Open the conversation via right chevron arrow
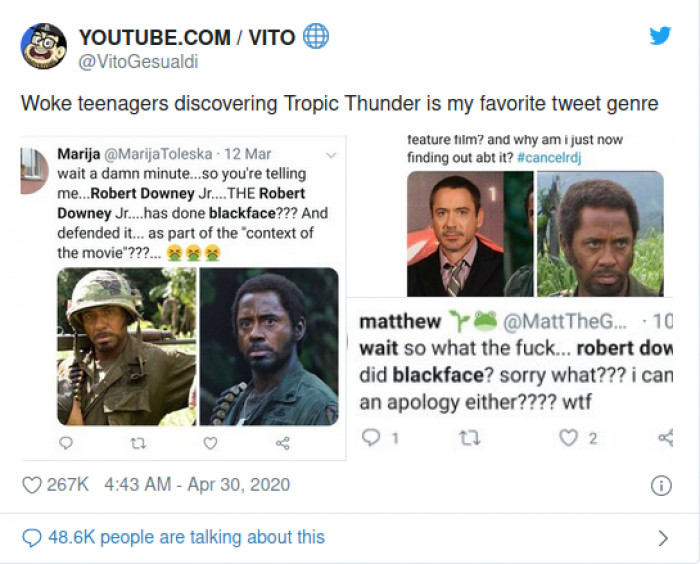This screenshot has width=700, height=564. pos(663,538)
